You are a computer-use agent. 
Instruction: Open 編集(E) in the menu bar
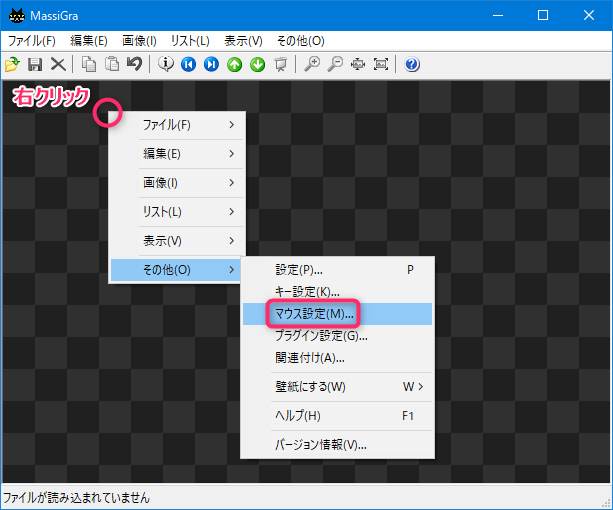pos(89,41)
